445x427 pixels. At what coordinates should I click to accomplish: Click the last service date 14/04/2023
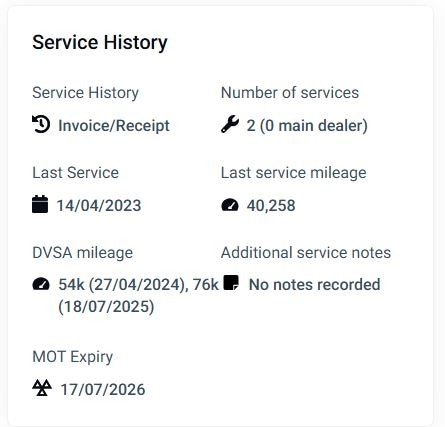(x=99, y=205)
